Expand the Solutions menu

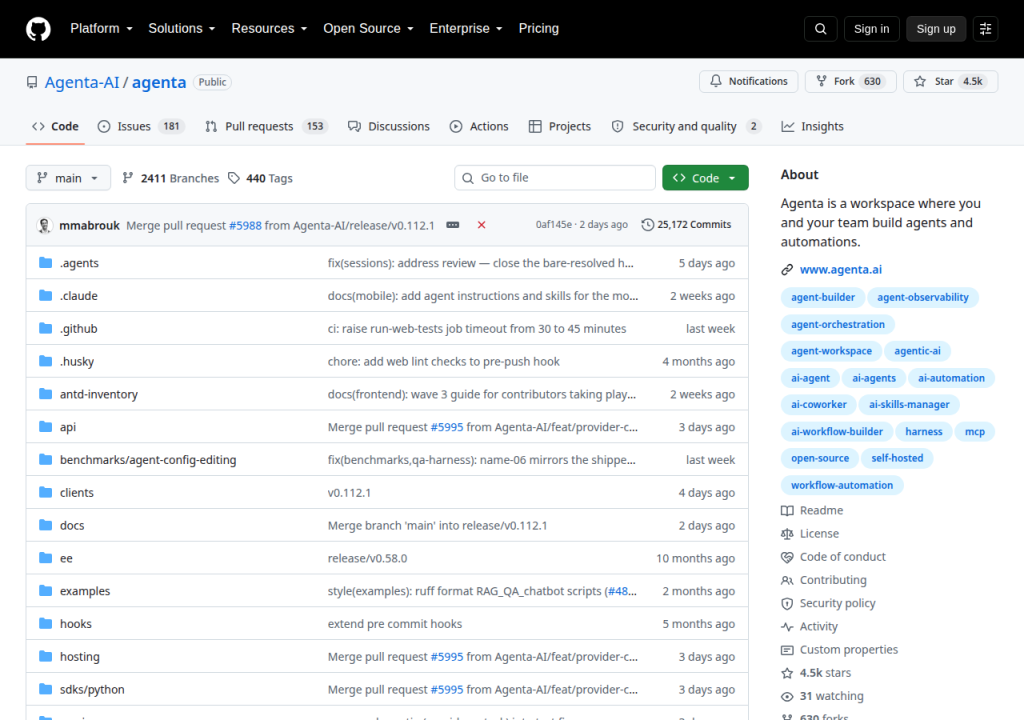[182, 29]
